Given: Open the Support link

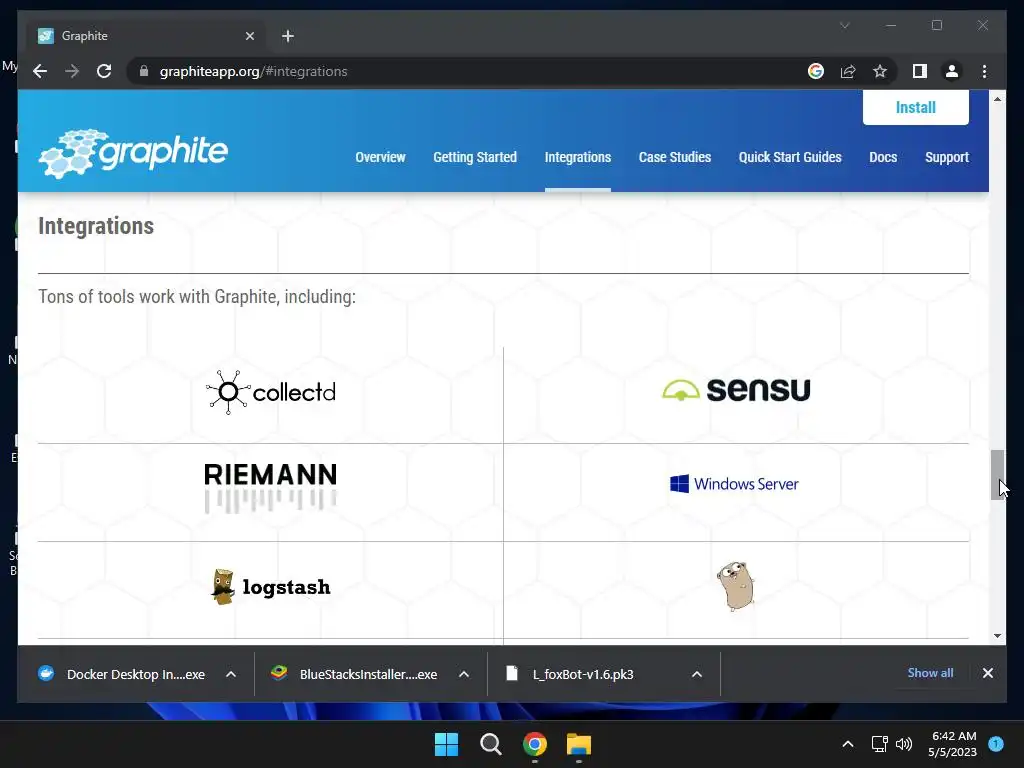Looking at the screenshot, I should [946, 157].
